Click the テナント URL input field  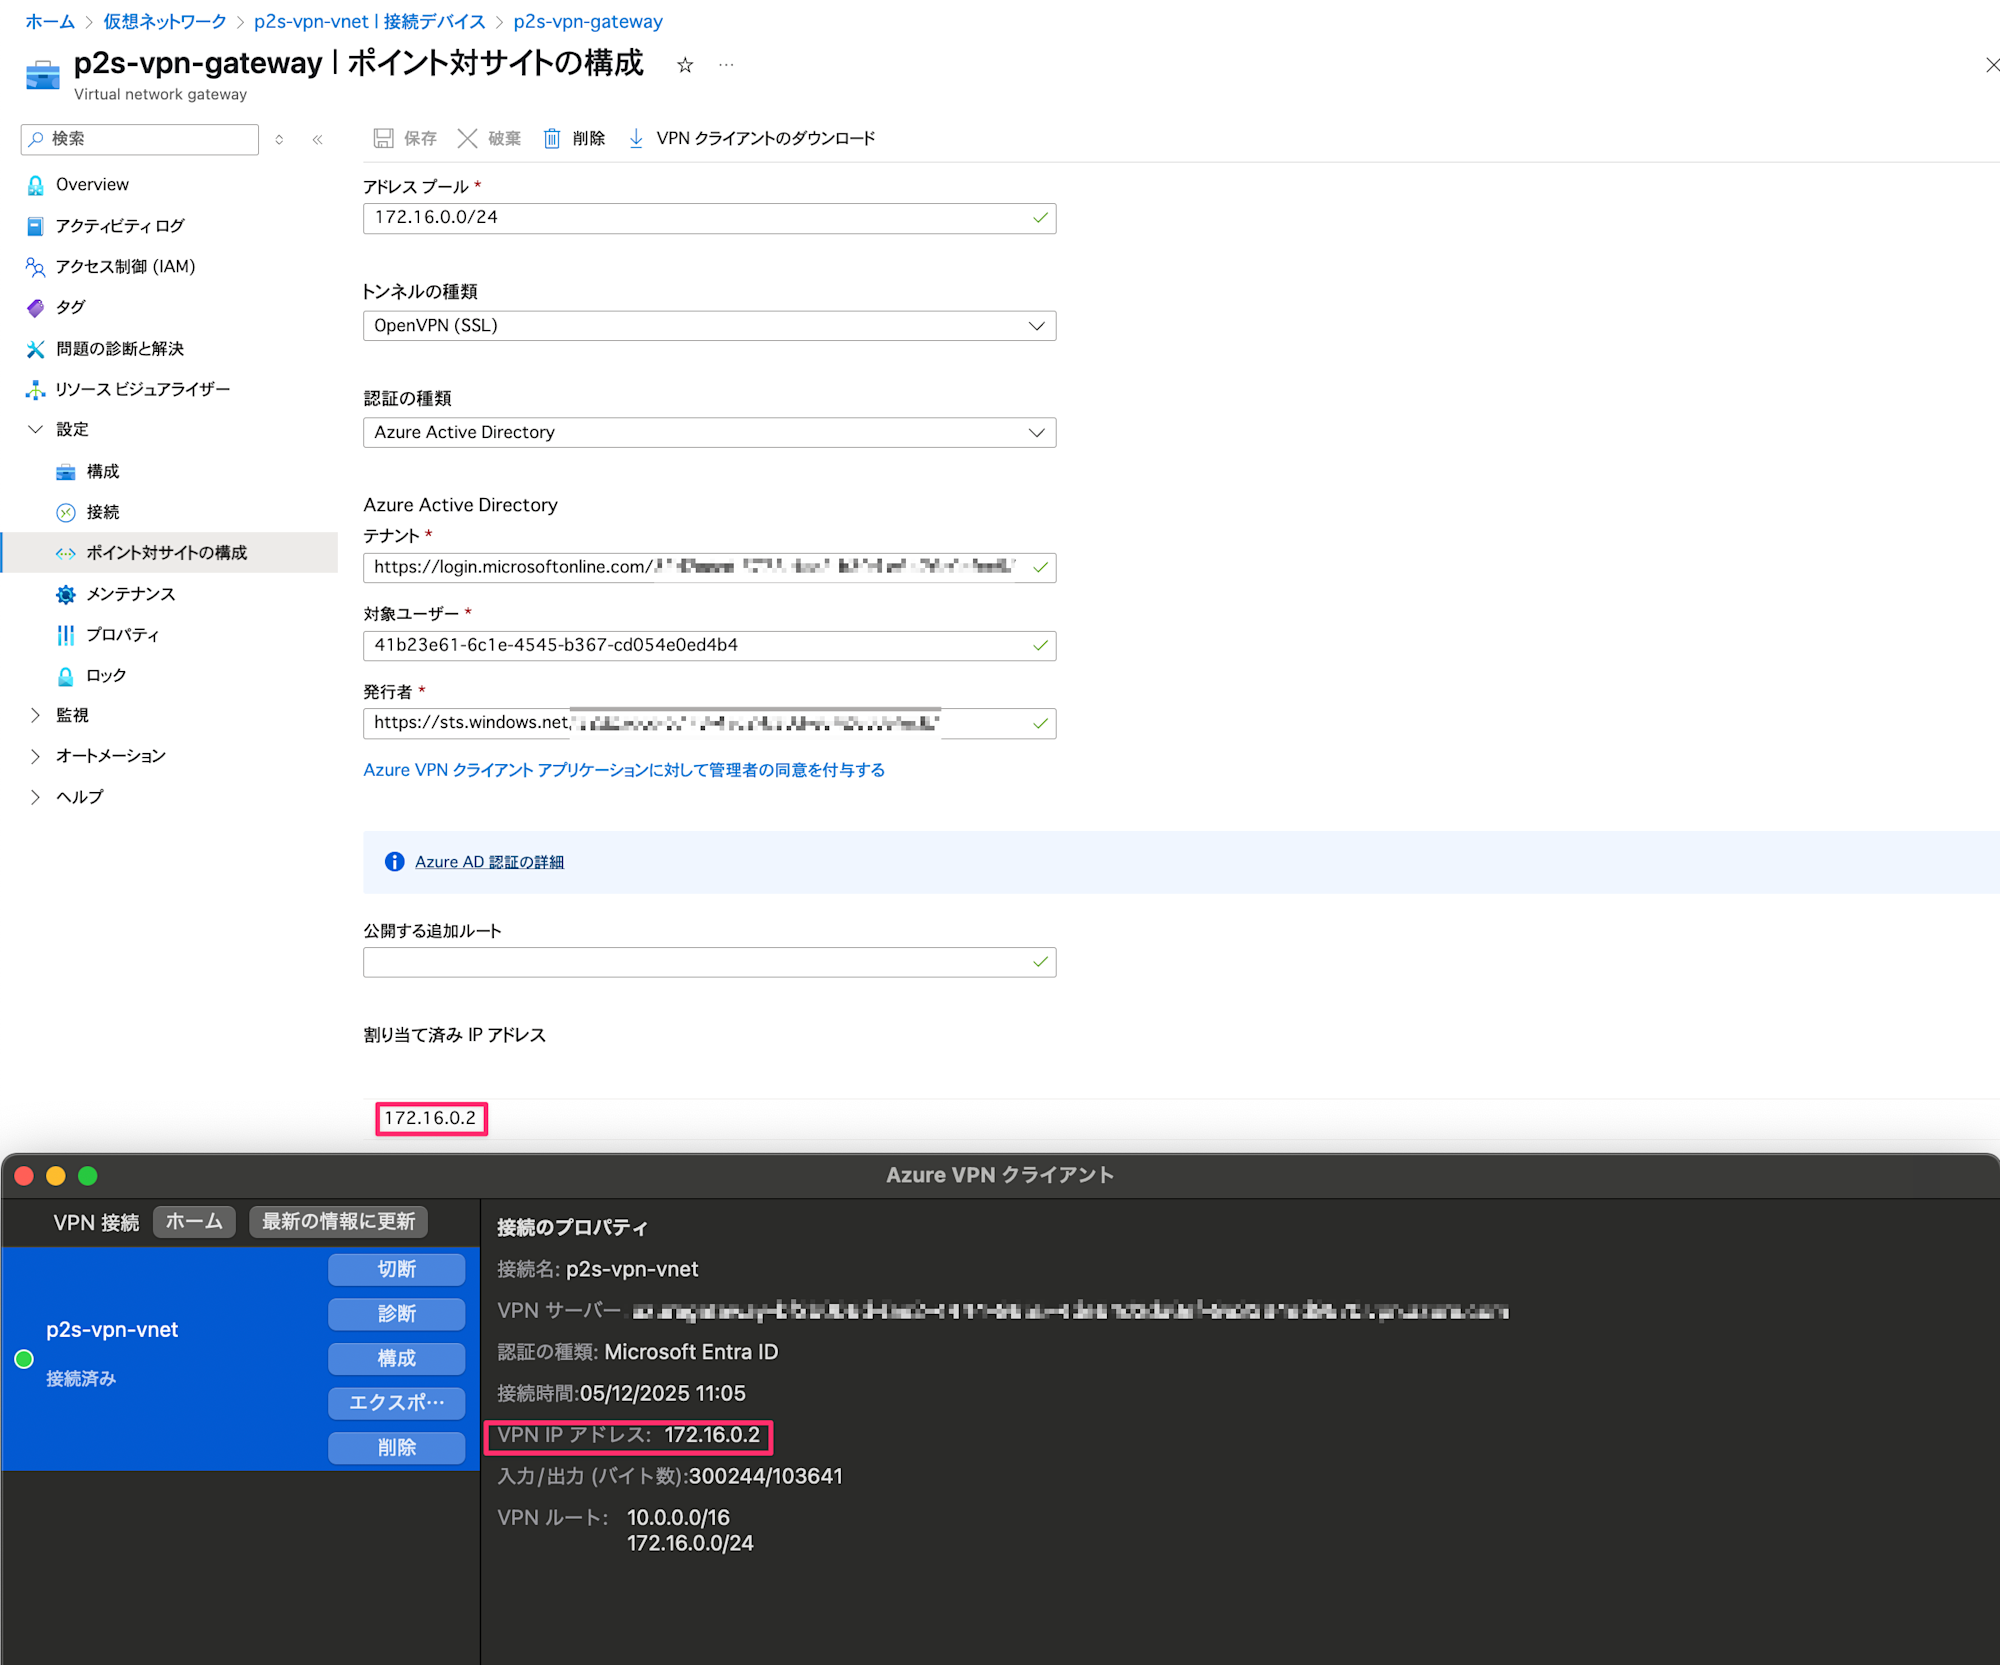tap(709, 568)
